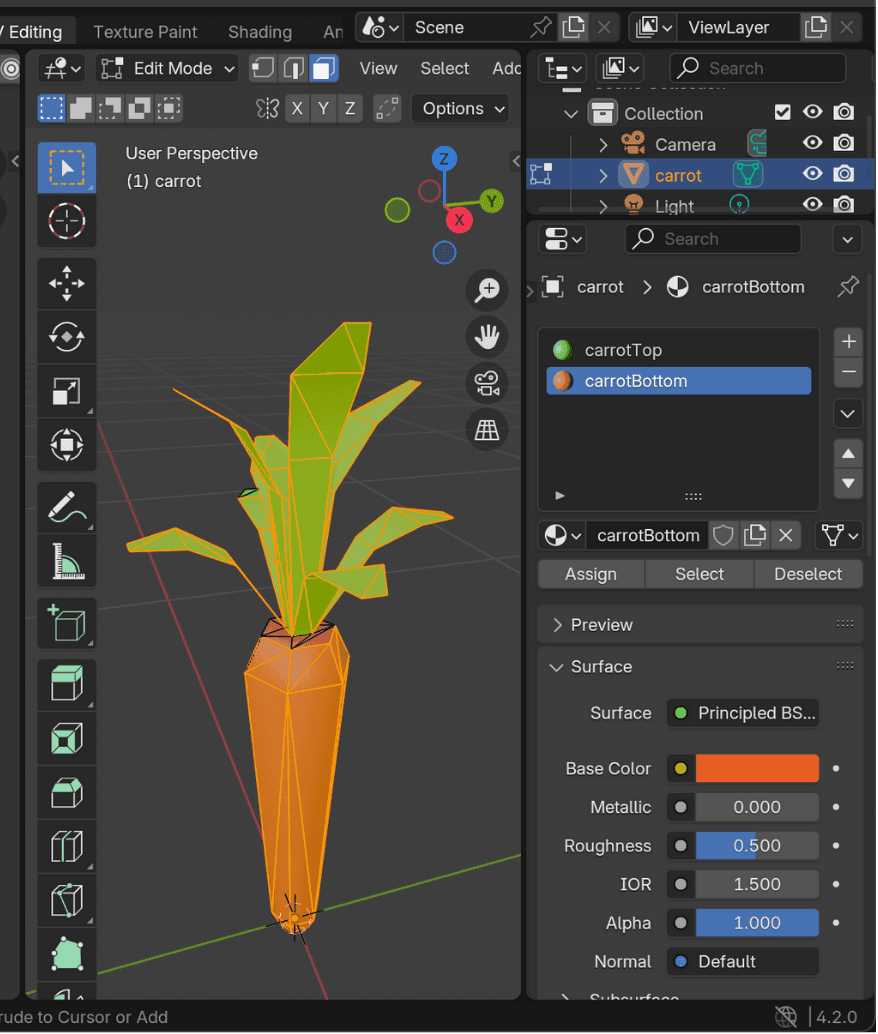Switch to face select mode

point(323,68)
